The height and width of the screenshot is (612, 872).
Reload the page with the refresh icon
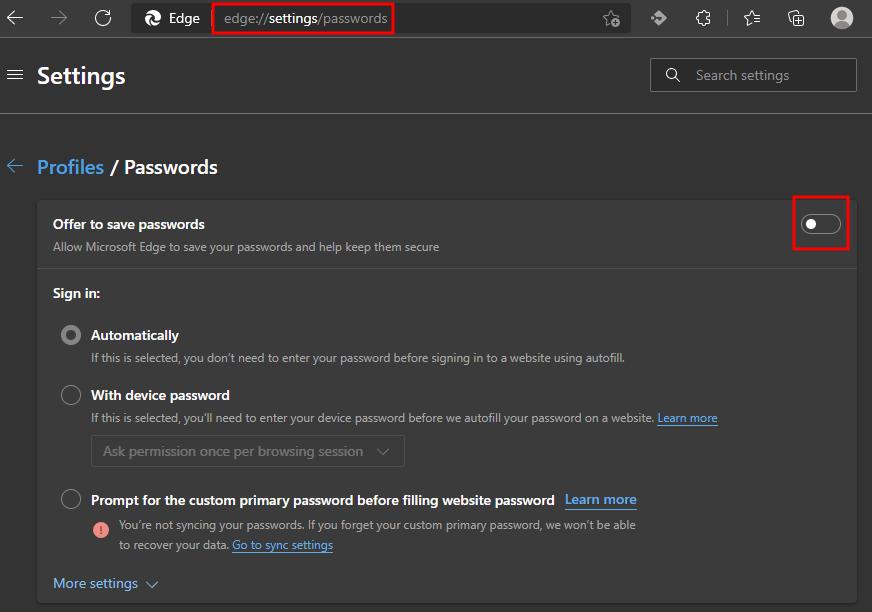pyautogui.click(x=103, y=18)
